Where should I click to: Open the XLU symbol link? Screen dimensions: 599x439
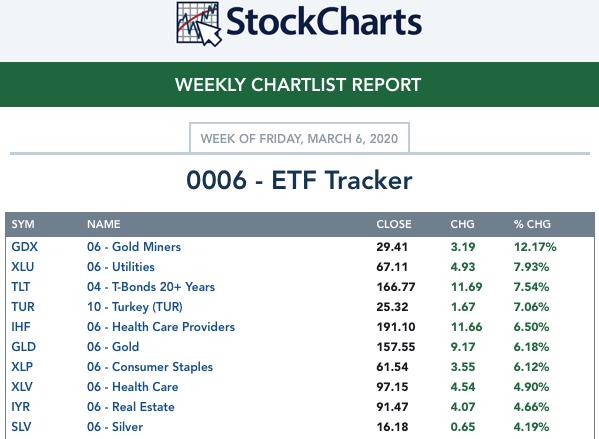click(23, 267)
